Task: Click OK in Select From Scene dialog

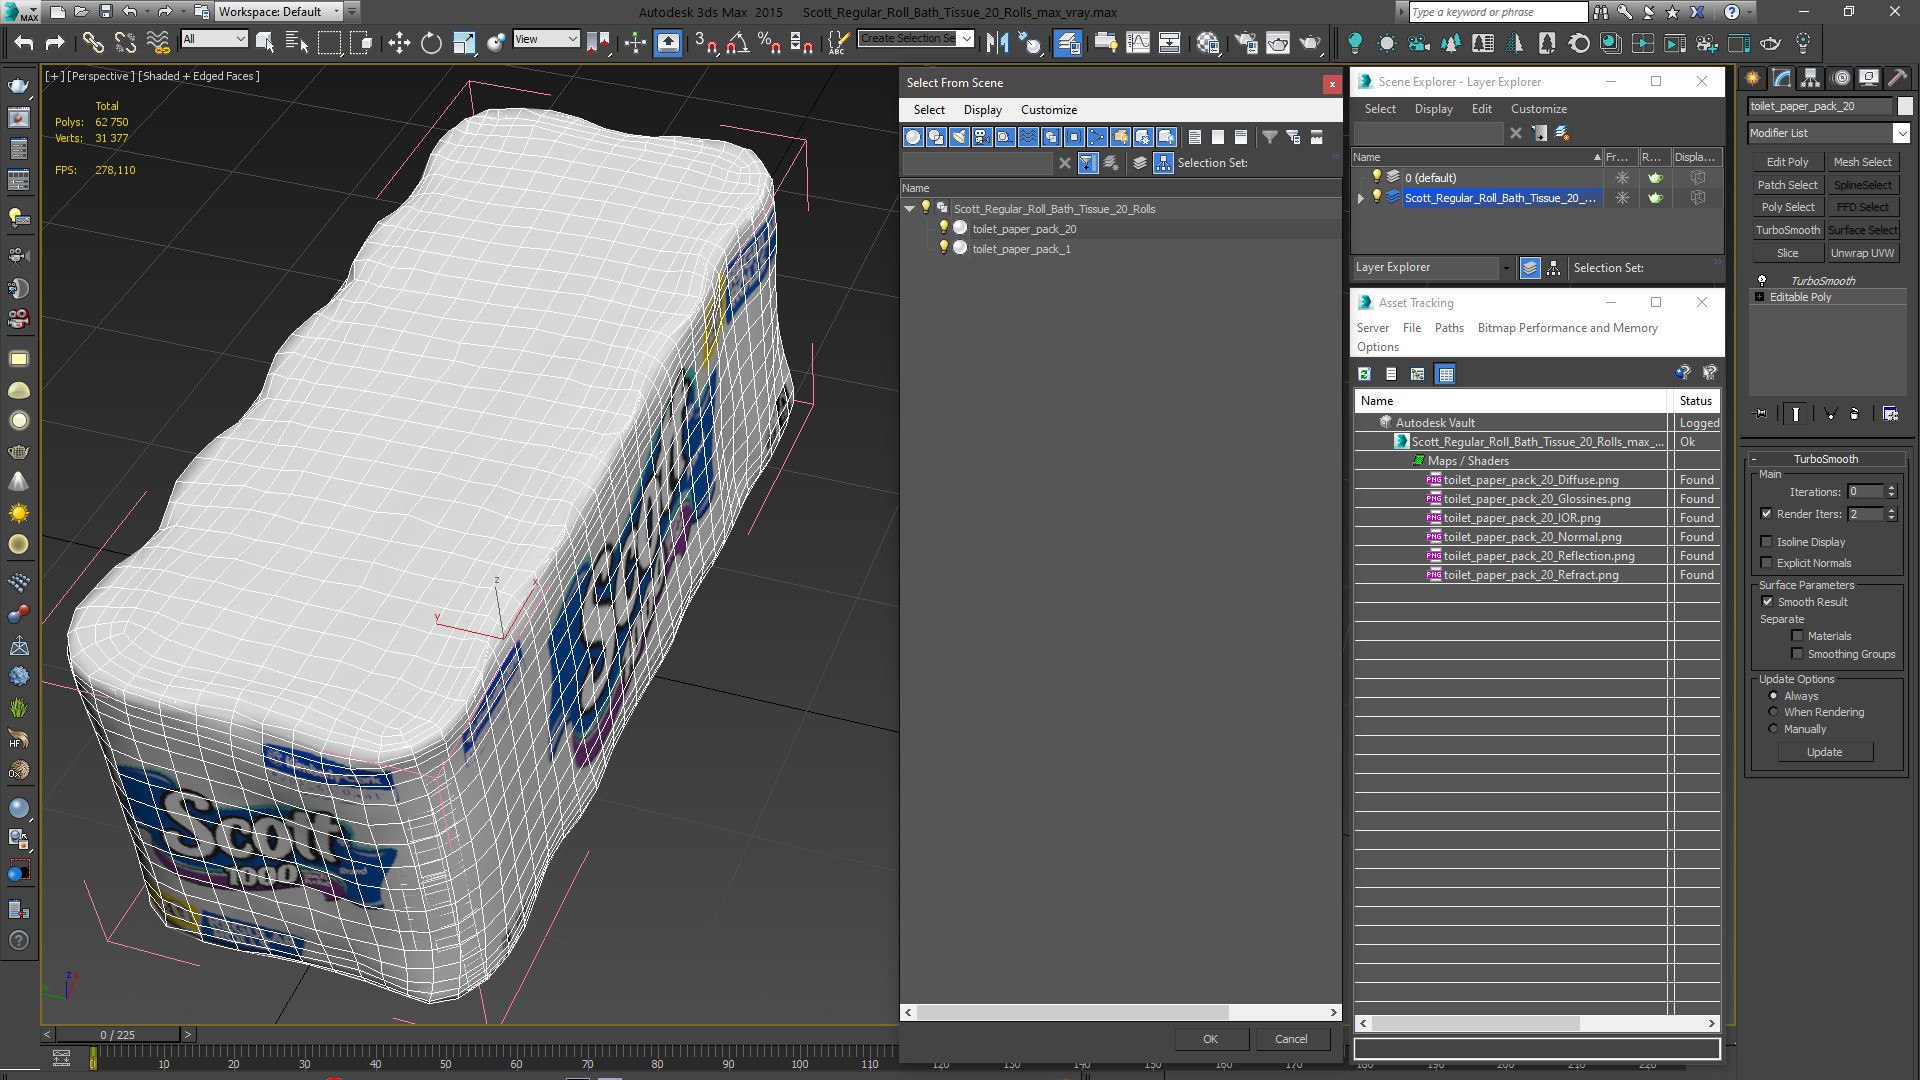Action: pyautogui.click(x=1210, y=1039)
